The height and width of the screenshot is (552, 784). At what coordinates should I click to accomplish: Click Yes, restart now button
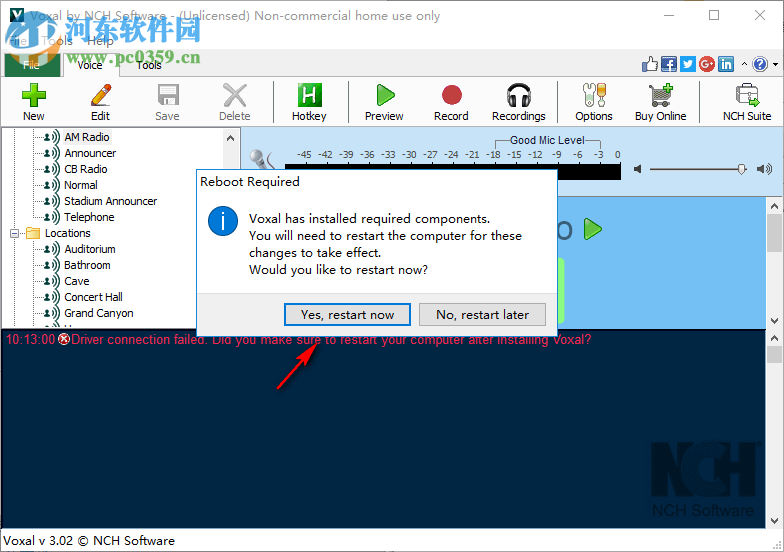pos(348,314)
